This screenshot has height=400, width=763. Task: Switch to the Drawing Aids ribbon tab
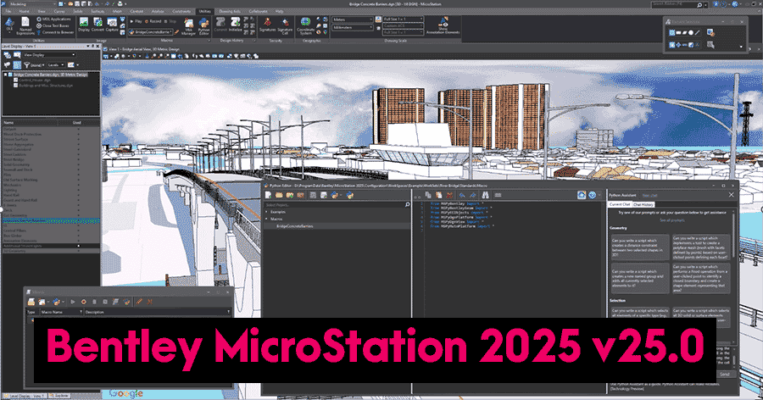coord(229,11)
